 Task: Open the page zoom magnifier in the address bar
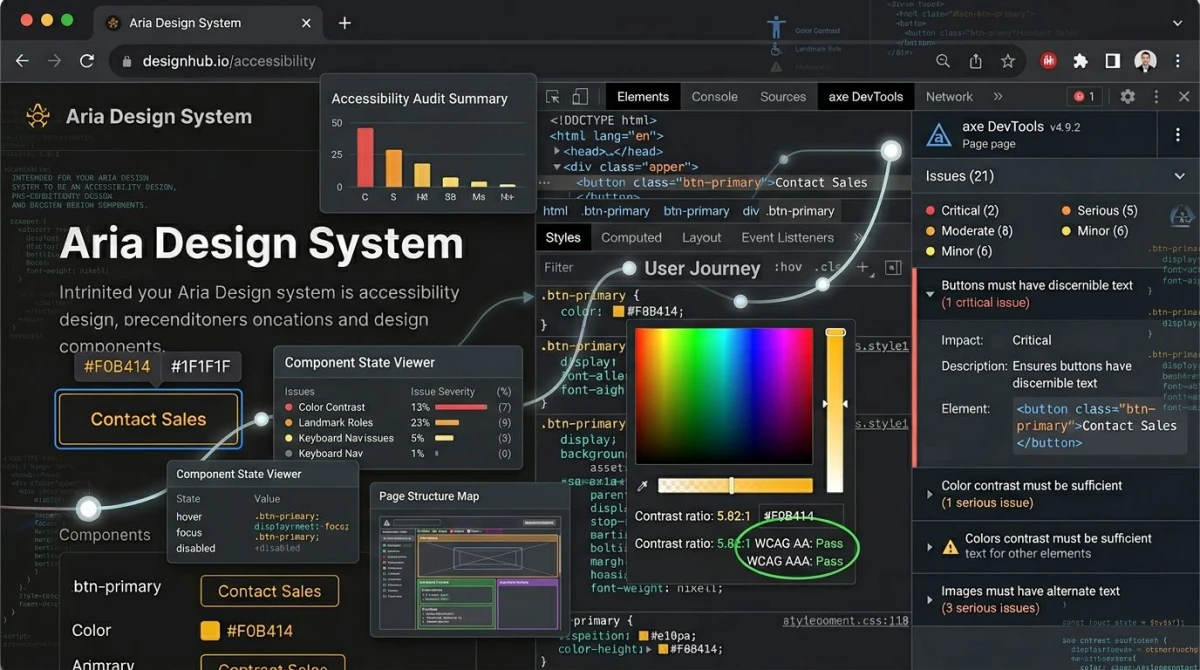click(943, 61)
